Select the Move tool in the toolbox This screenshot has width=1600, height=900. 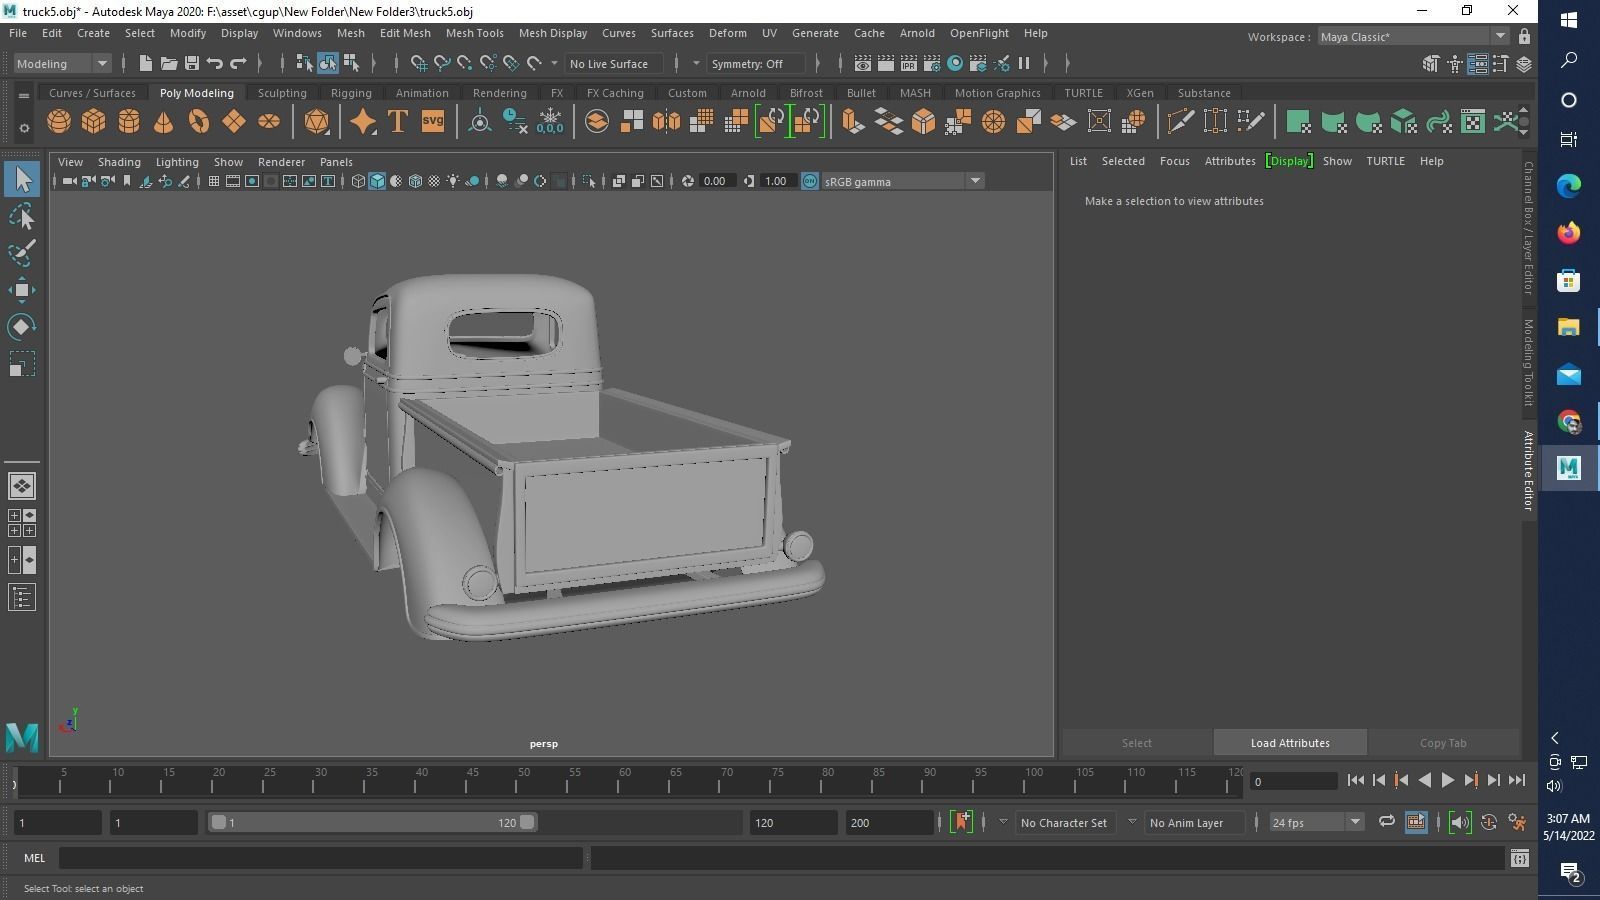pyautogui.click(x=22, y=291)
